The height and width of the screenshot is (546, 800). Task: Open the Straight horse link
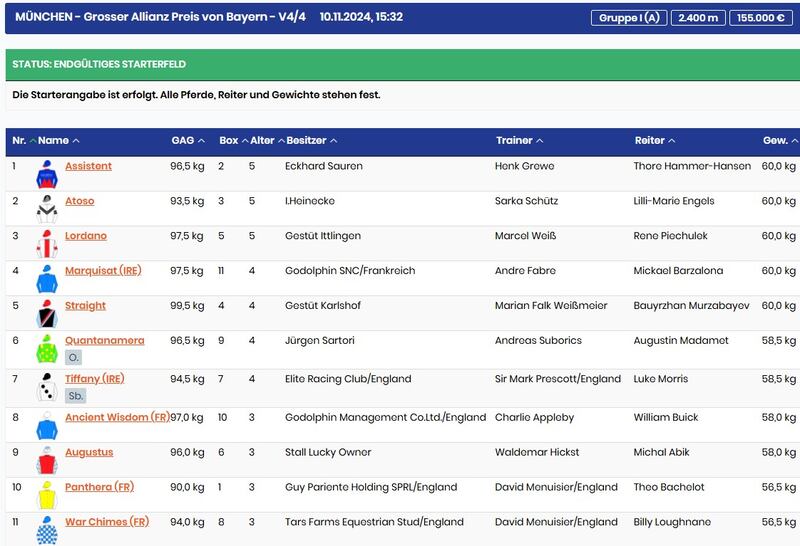tap(85, 306)
